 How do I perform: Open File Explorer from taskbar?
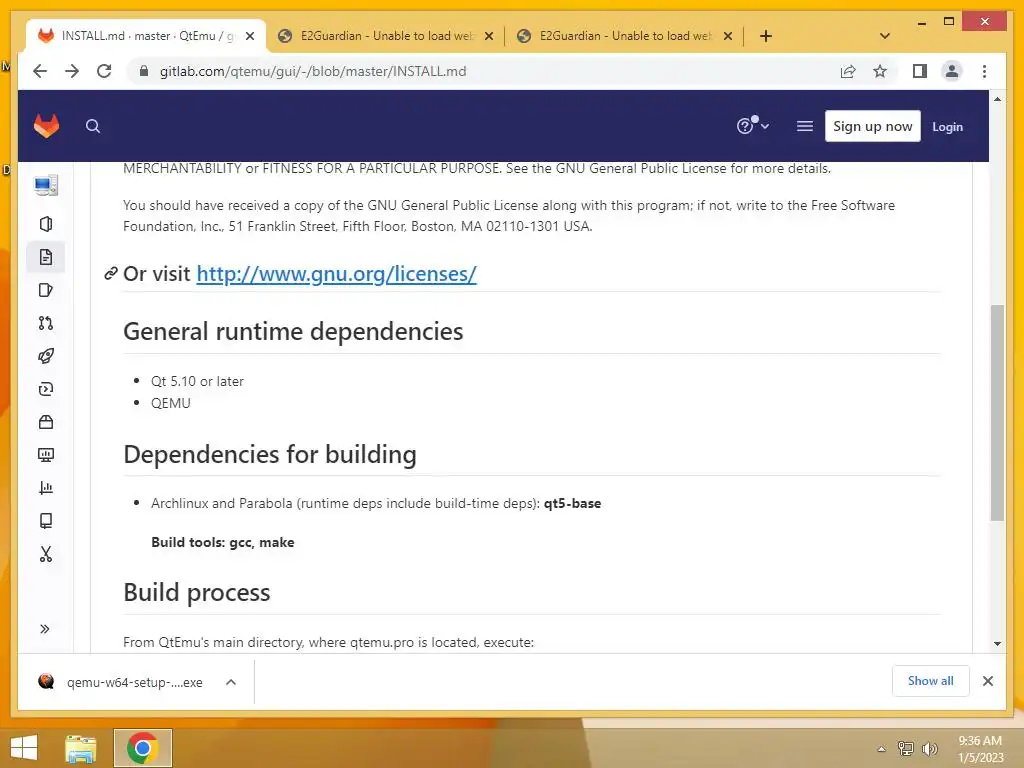pos(81,748)
